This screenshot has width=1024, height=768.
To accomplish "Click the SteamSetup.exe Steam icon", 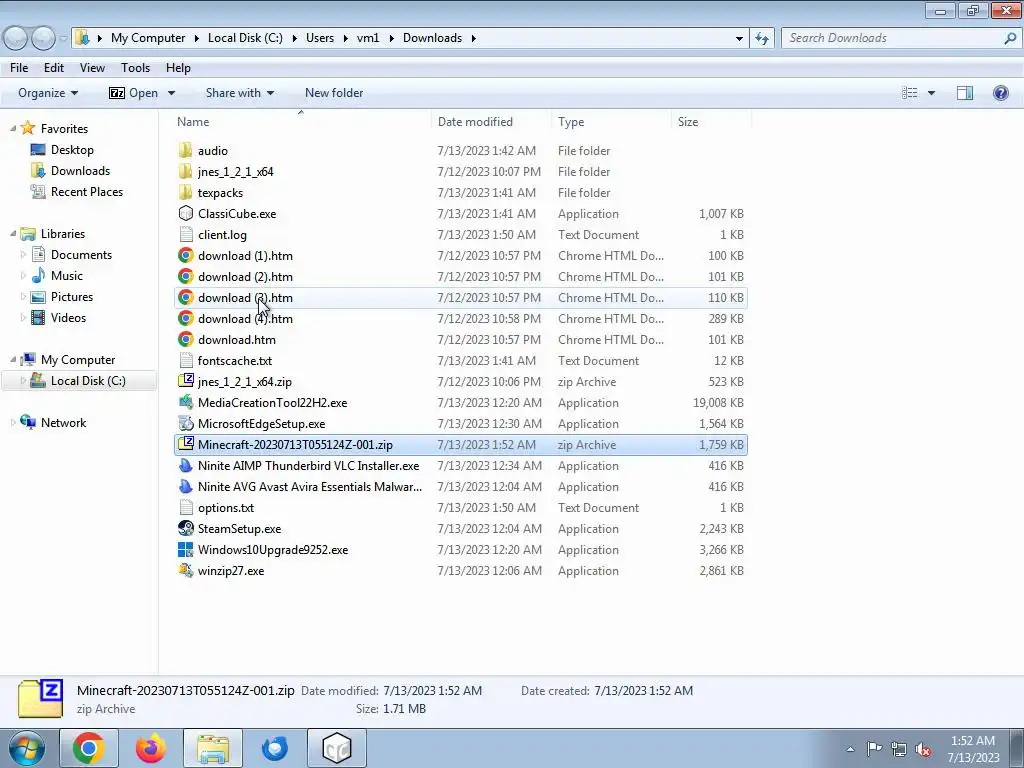I will pos(185,528).
